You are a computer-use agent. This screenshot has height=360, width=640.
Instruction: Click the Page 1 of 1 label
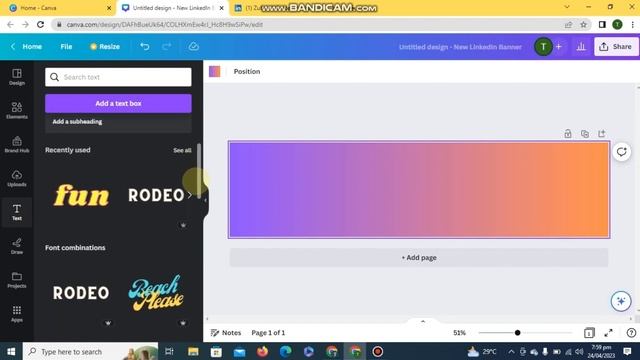[268, 333]
